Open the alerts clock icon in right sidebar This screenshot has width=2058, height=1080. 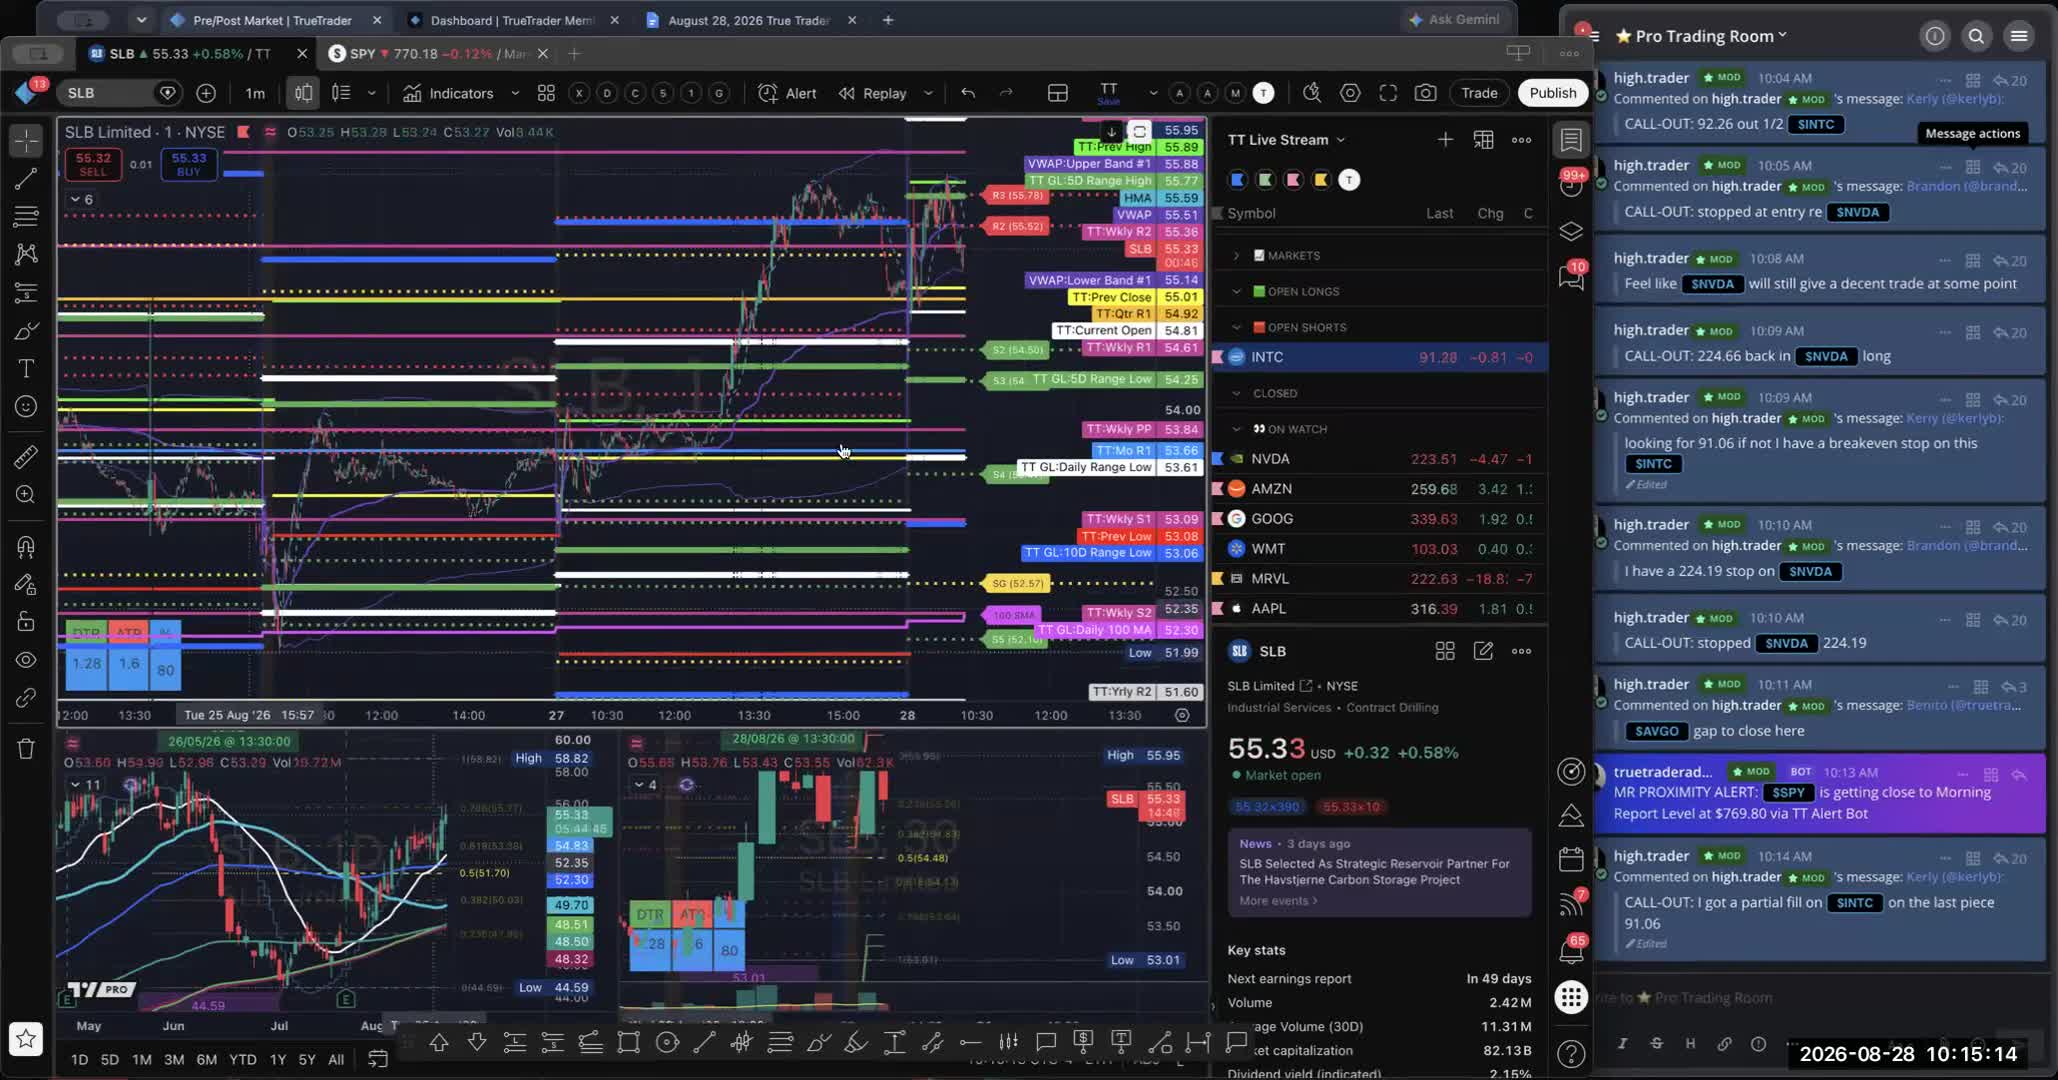[1571, 184]
